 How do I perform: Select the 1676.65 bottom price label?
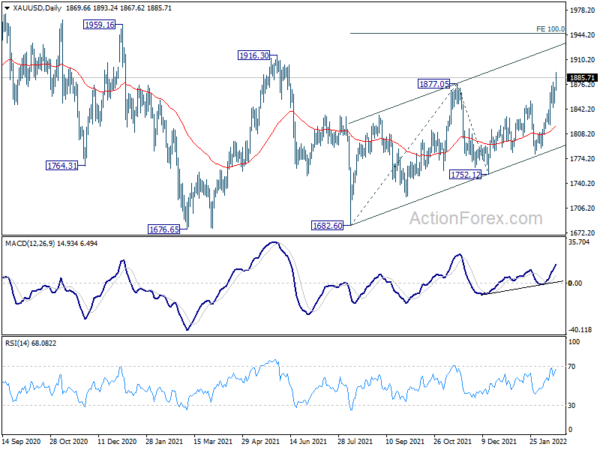(164, 229)
